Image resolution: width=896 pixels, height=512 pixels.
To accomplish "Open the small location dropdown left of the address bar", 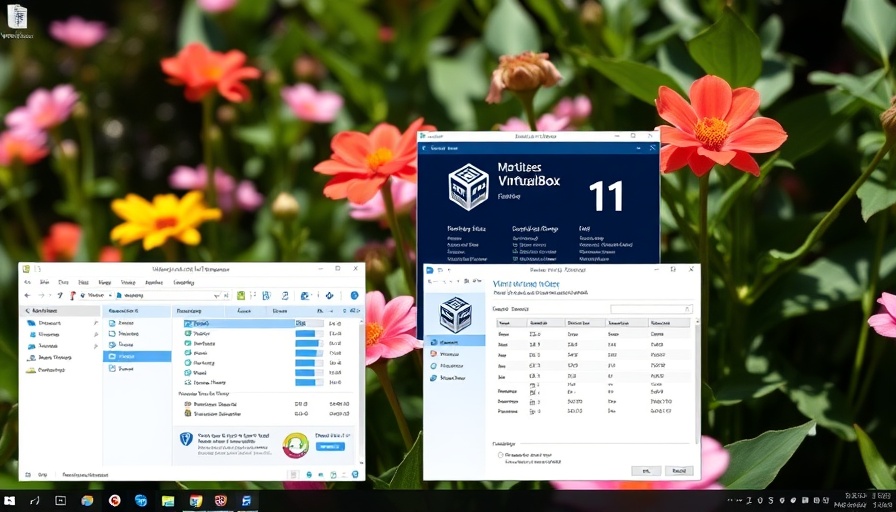I will [109, 296].
